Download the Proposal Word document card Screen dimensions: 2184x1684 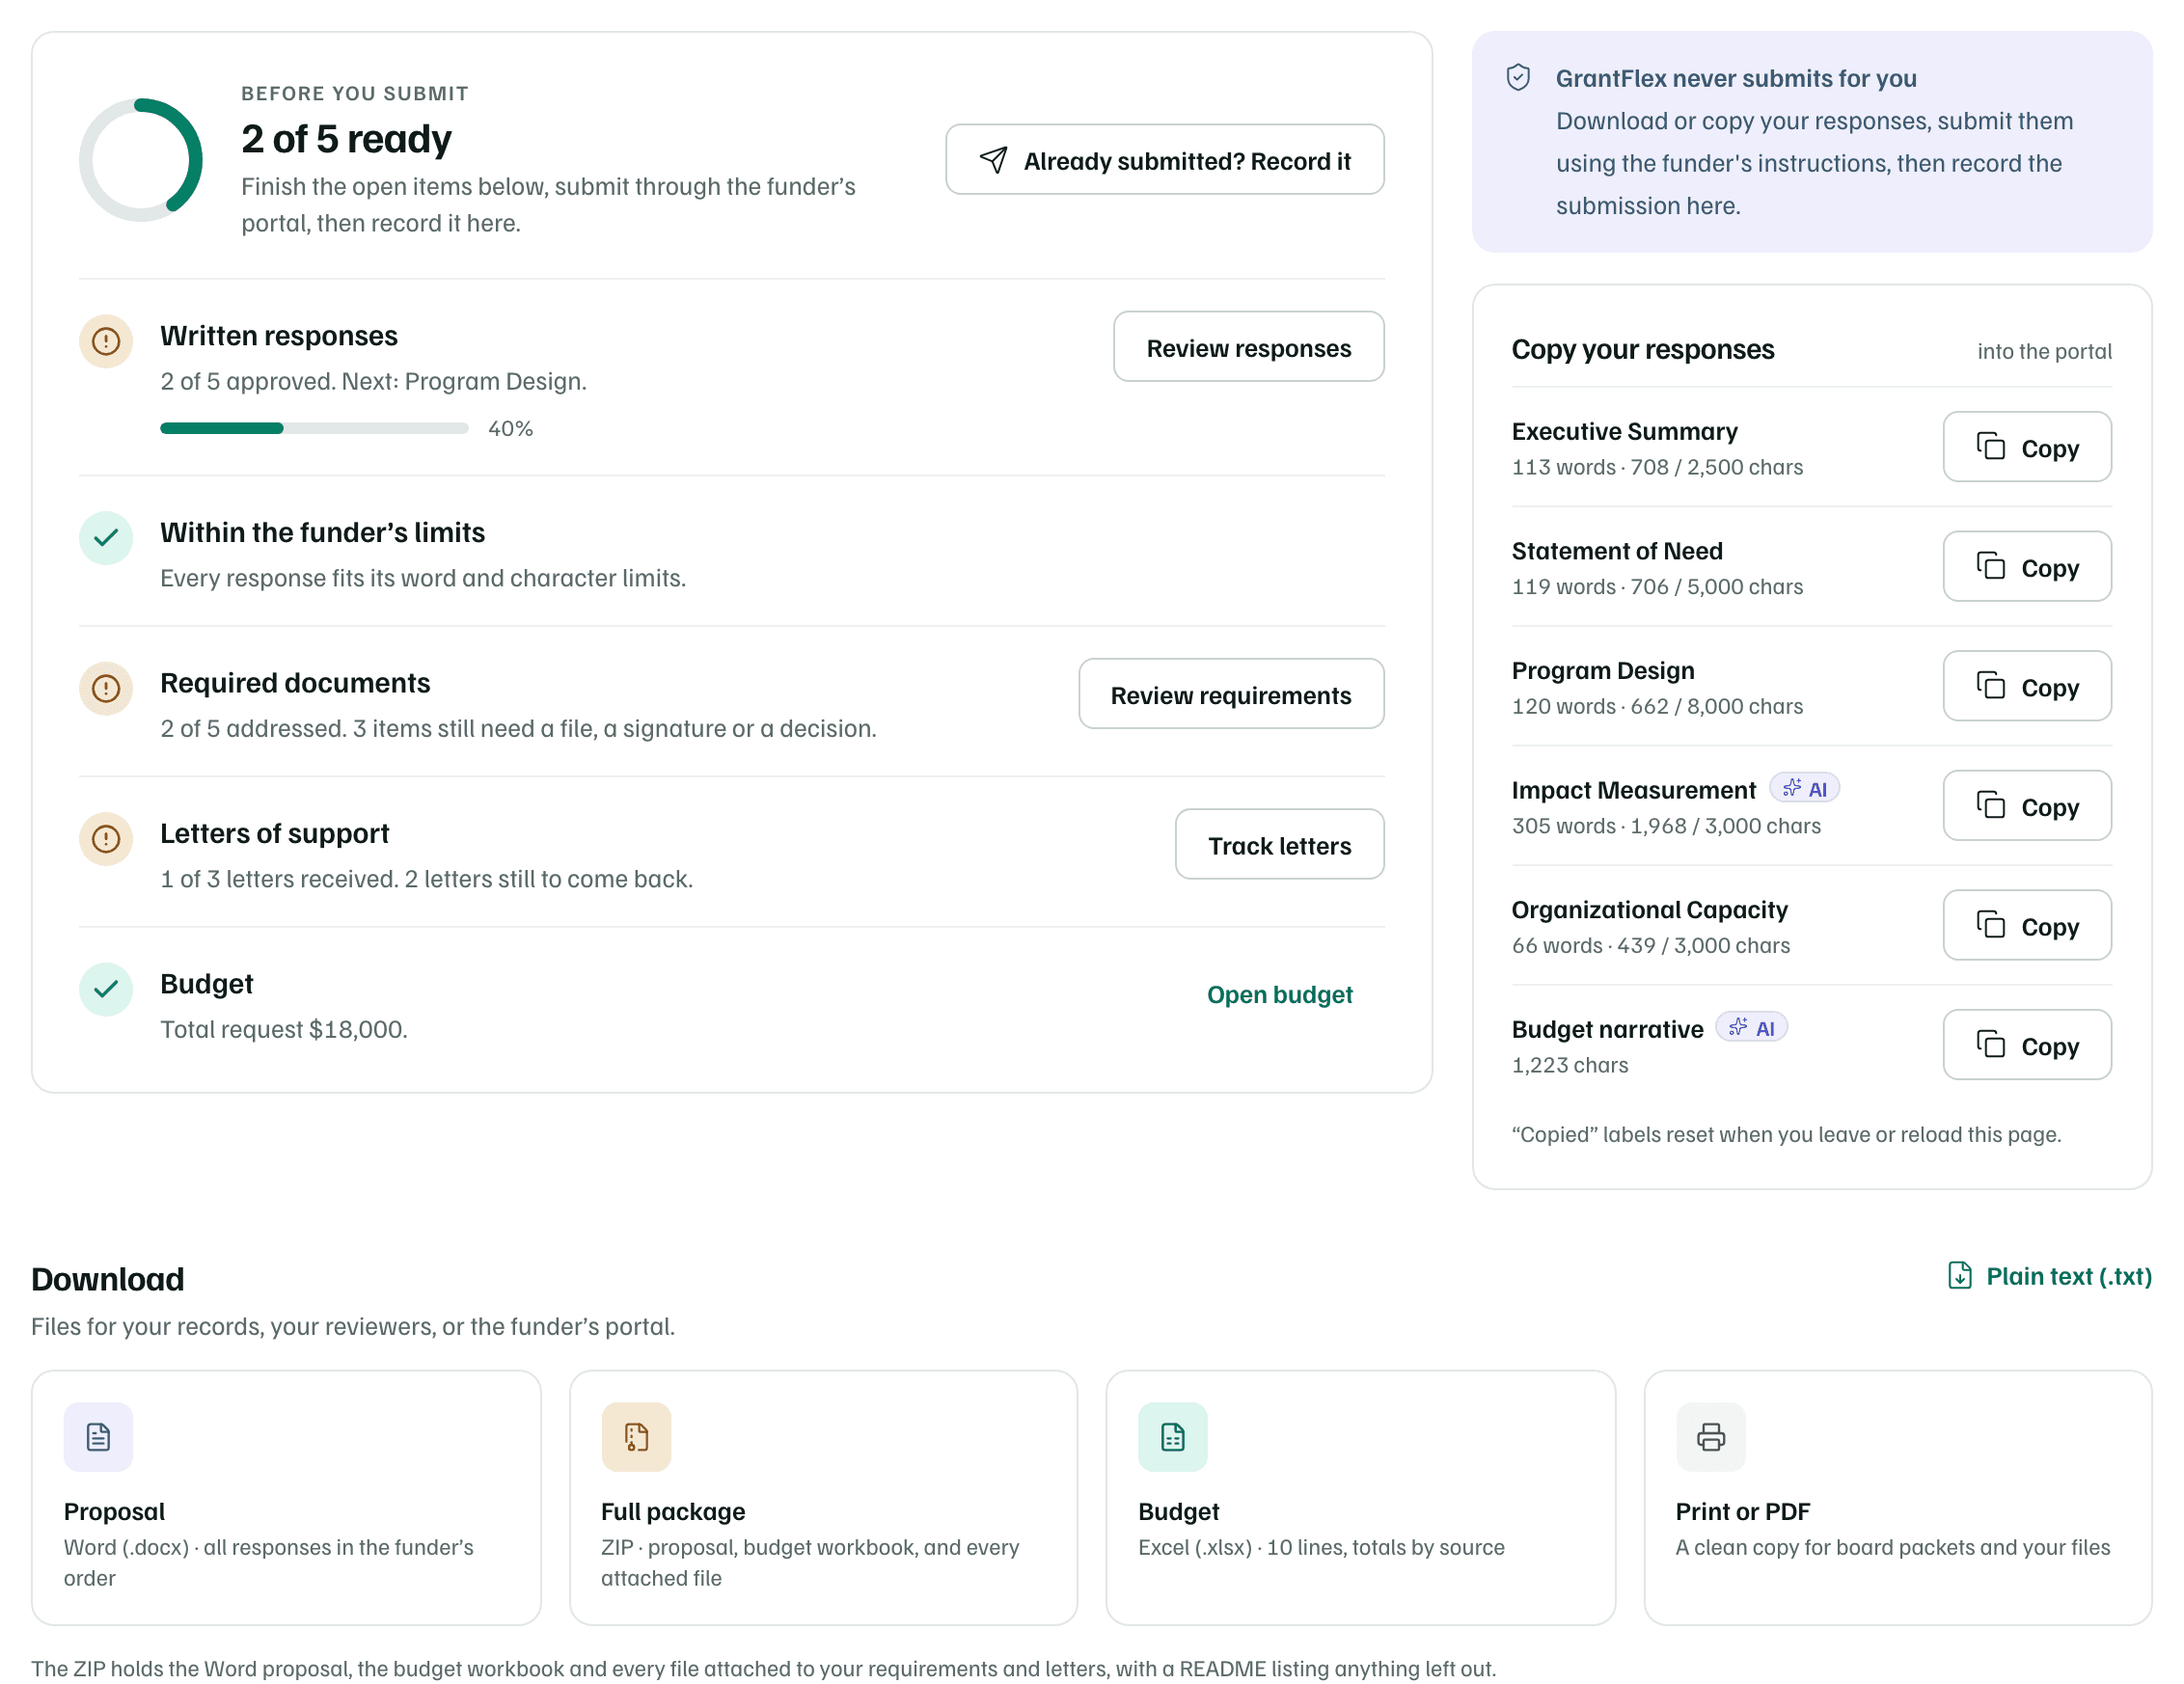286,1498
